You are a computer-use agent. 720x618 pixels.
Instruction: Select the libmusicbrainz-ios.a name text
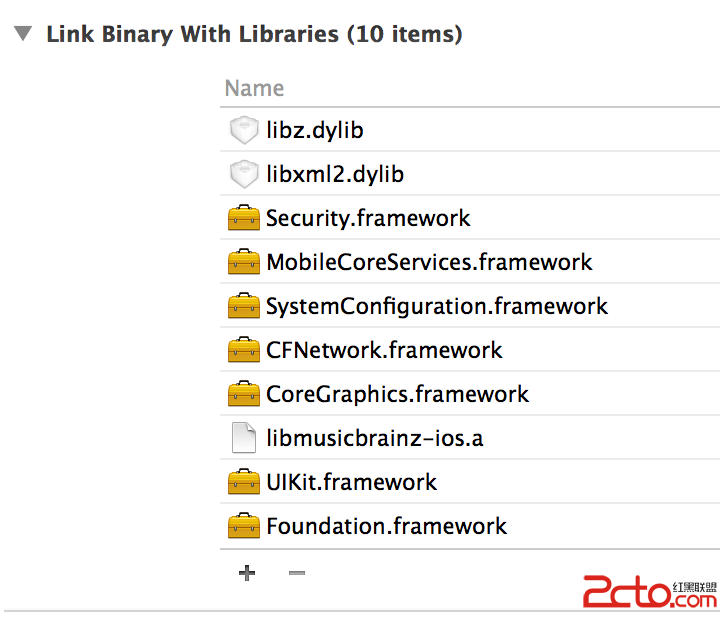tap(375, 438)
